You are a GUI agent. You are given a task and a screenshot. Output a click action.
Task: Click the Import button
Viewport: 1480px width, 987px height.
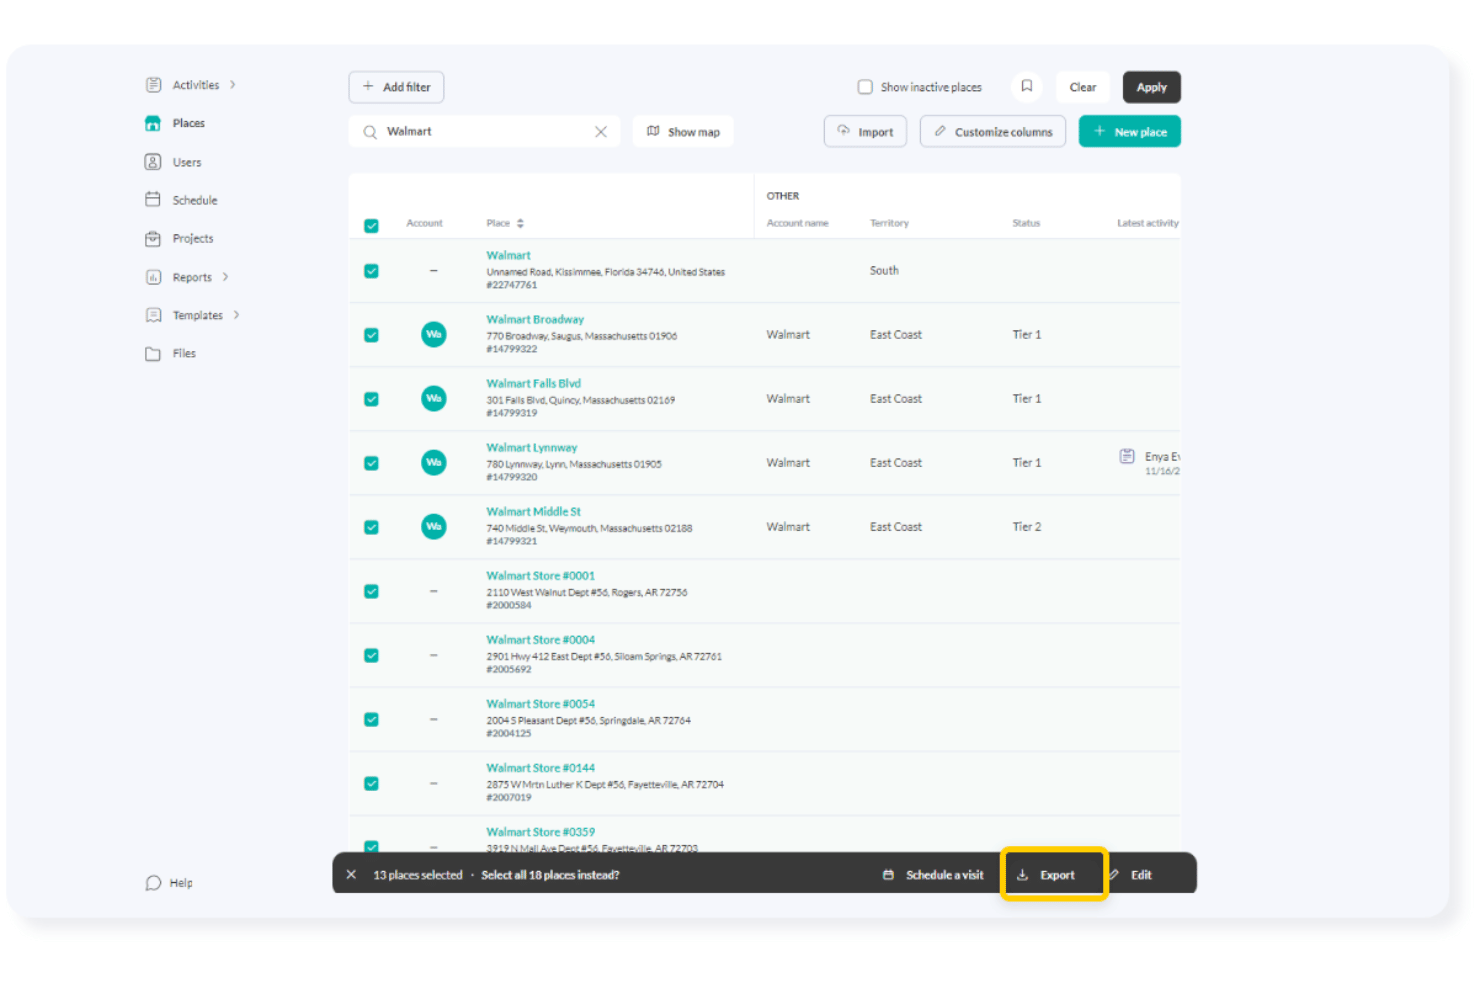[865, 132]
